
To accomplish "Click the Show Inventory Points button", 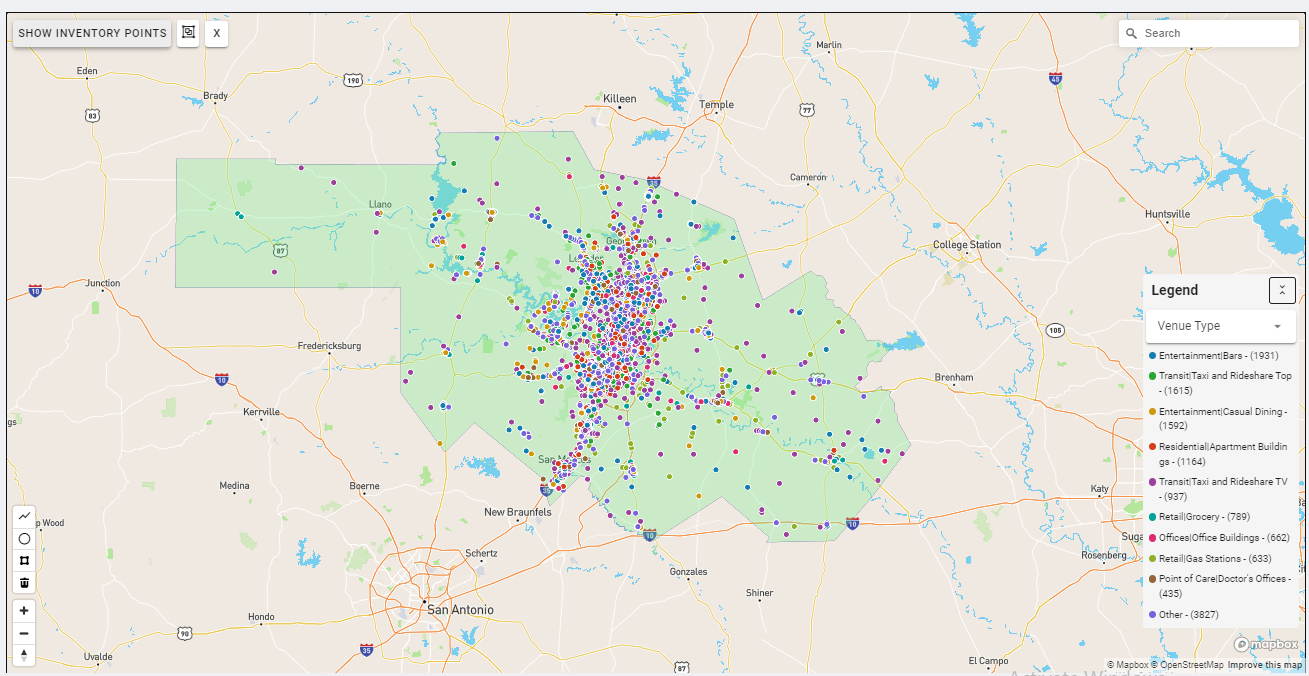I will tap(92, 33).
